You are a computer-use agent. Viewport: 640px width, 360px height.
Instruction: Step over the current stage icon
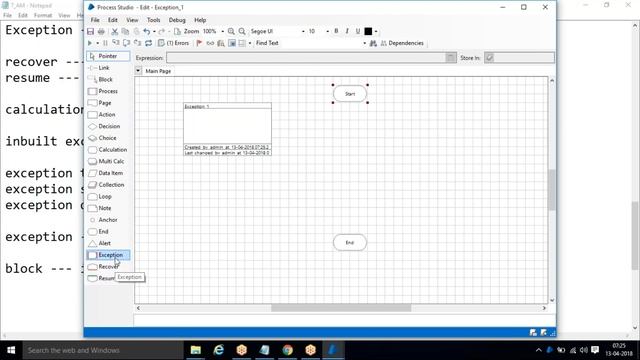[127, 43]
